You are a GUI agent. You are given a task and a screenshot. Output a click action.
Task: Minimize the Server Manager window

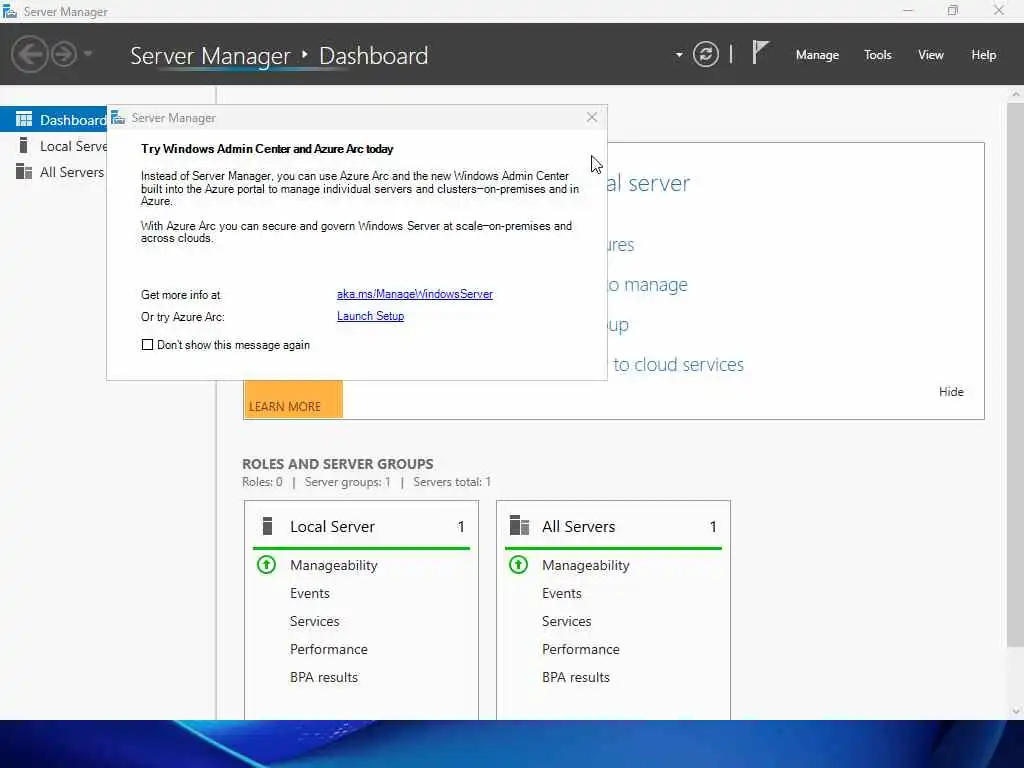point(908,10)
